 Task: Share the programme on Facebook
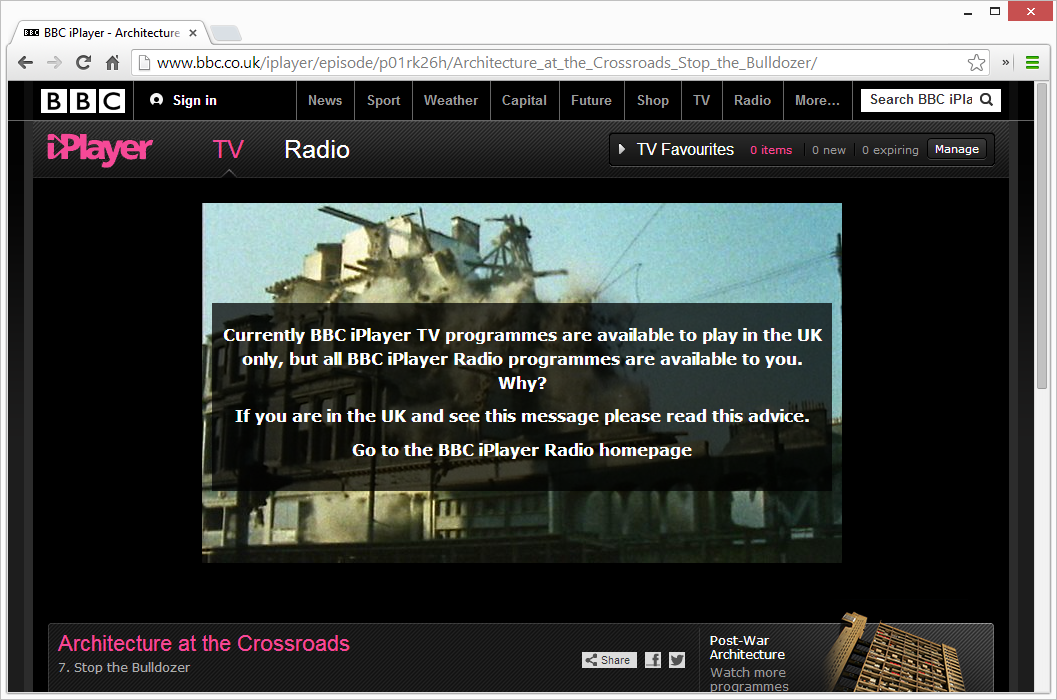(653, 660)
